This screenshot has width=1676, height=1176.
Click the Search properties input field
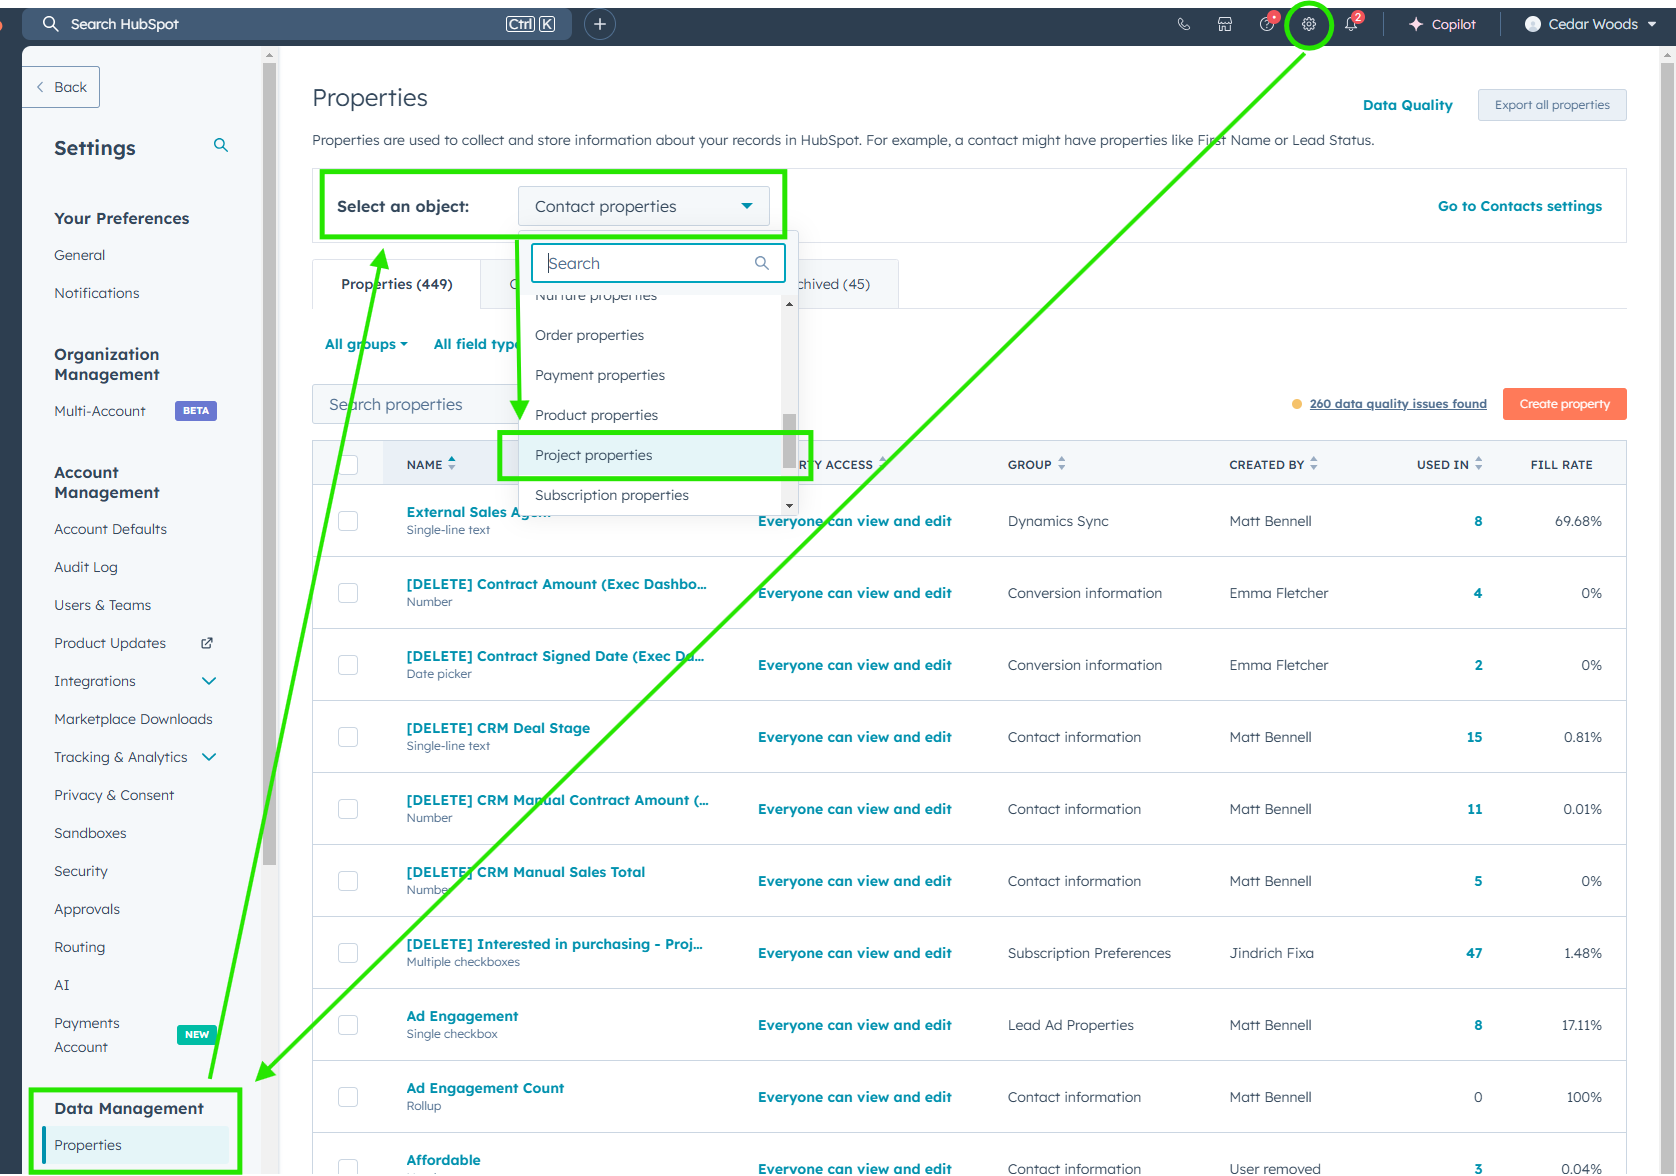(x=415, y=404)
